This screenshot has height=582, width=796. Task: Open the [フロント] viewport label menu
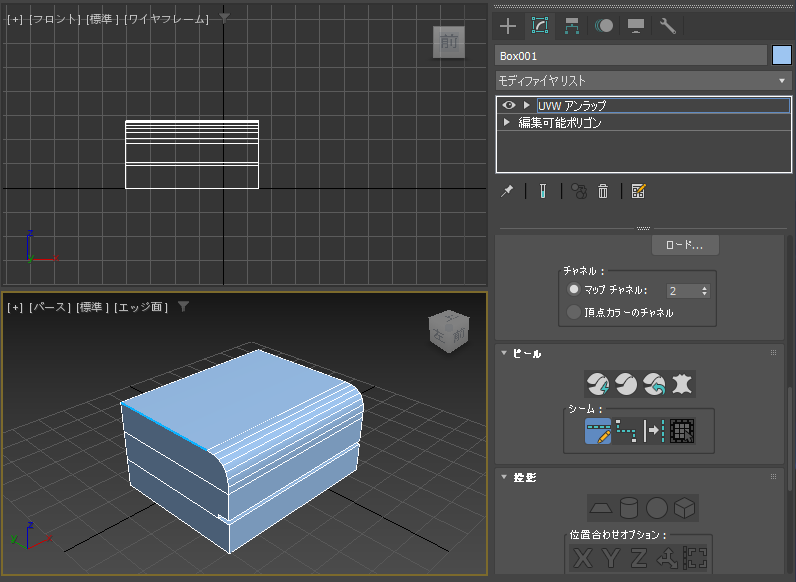click(55, 19)
